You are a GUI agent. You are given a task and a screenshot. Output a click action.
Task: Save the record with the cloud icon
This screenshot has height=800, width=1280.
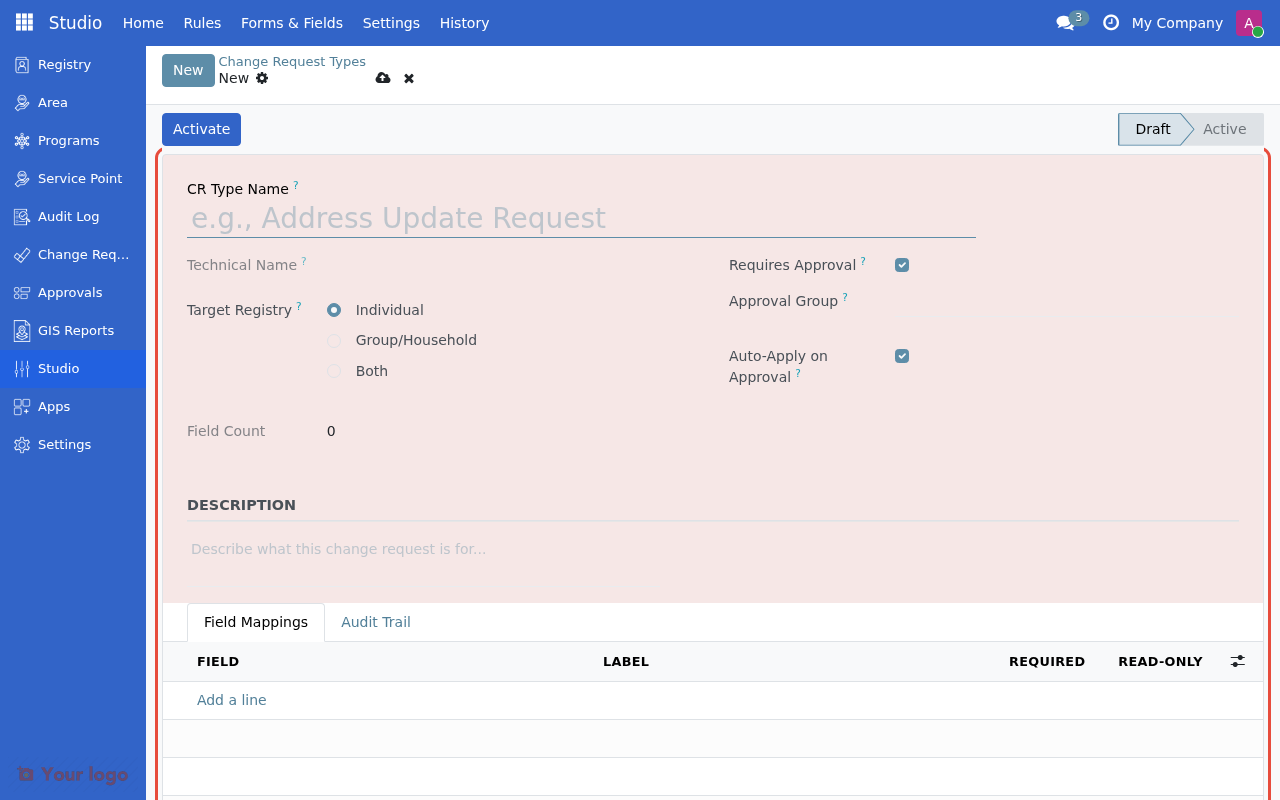point(383,78)
